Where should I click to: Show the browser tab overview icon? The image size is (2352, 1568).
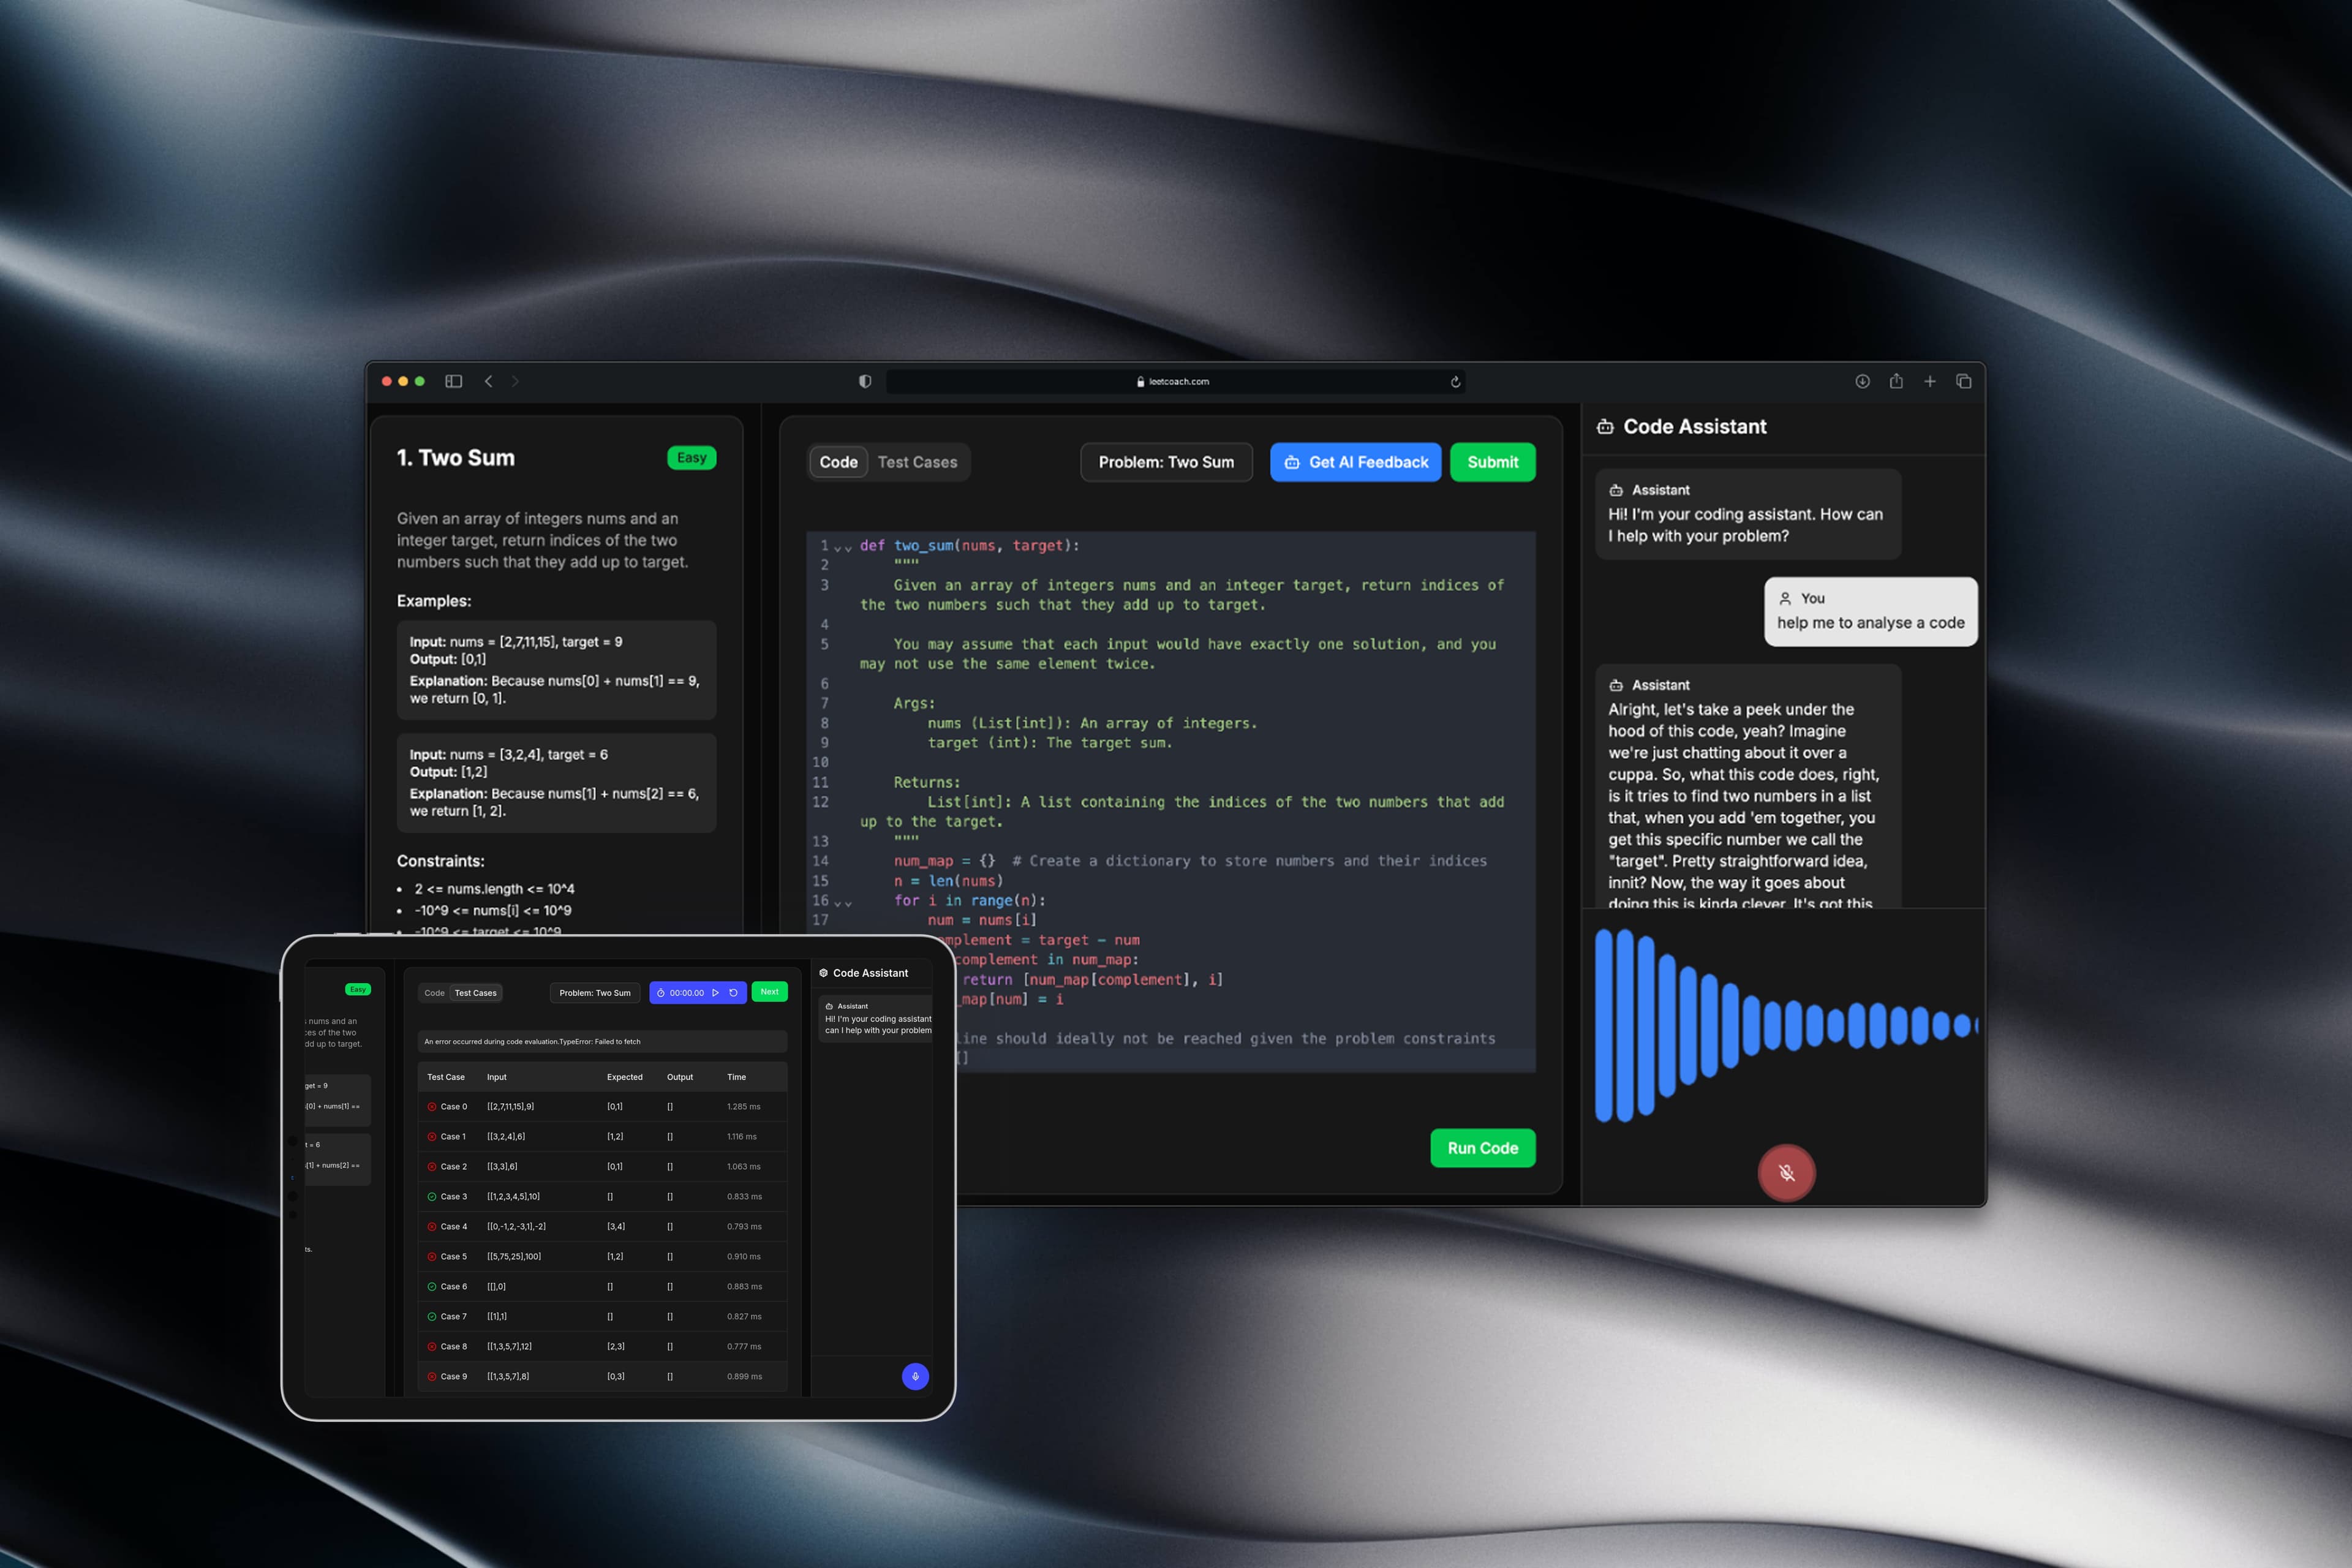point(1963,381)
